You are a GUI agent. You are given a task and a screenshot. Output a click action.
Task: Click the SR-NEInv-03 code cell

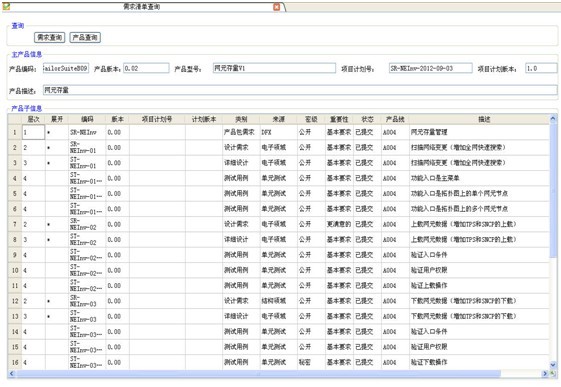87,301
